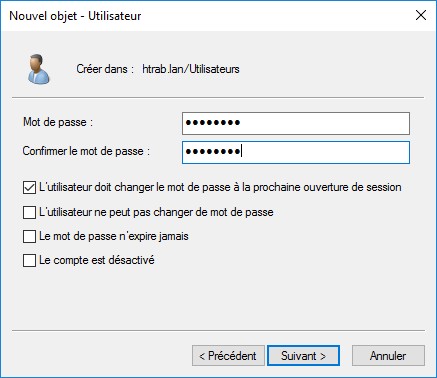The image size is (437, 378).
Task: Click the 'Confirmer le mot de passe :' label
Action: [x=86, y=151]
